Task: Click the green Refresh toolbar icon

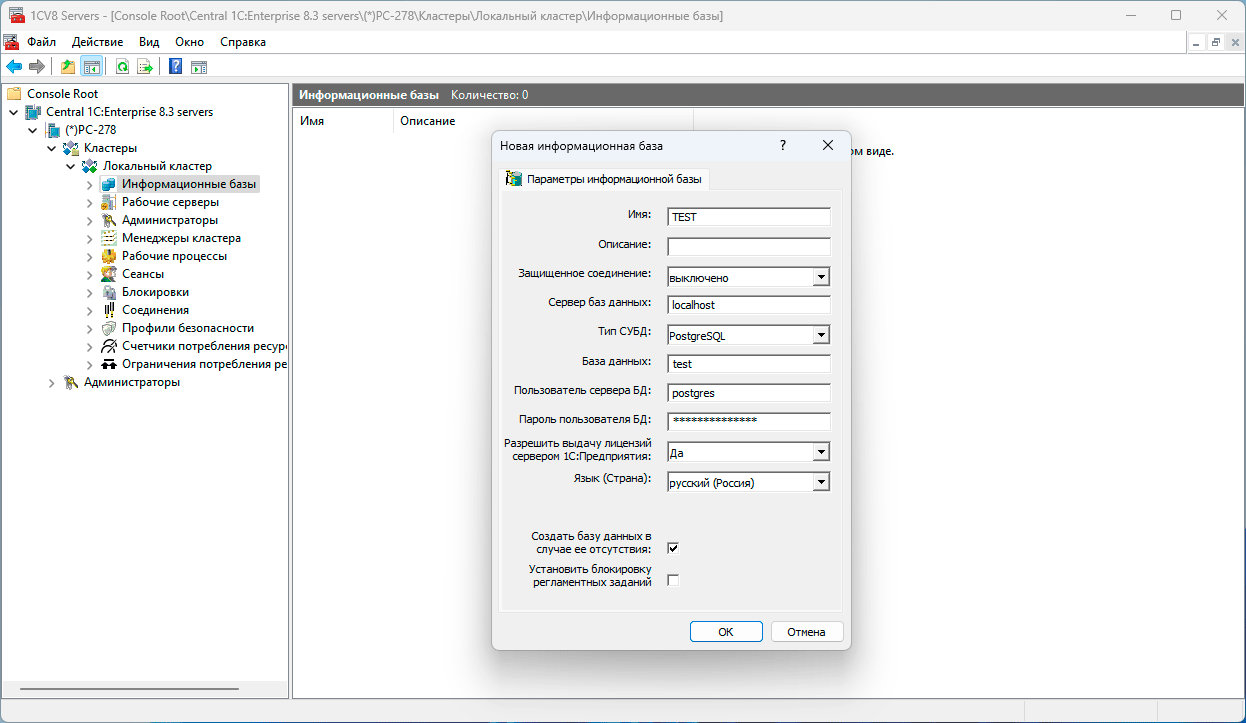Action: [122, 67]
